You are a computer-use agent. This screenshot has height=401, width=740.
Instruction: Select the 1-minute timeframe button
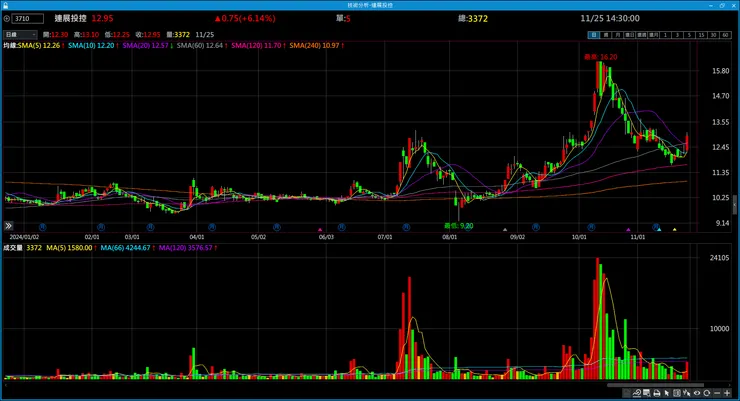pyautogui.click(x=665, y=35)
